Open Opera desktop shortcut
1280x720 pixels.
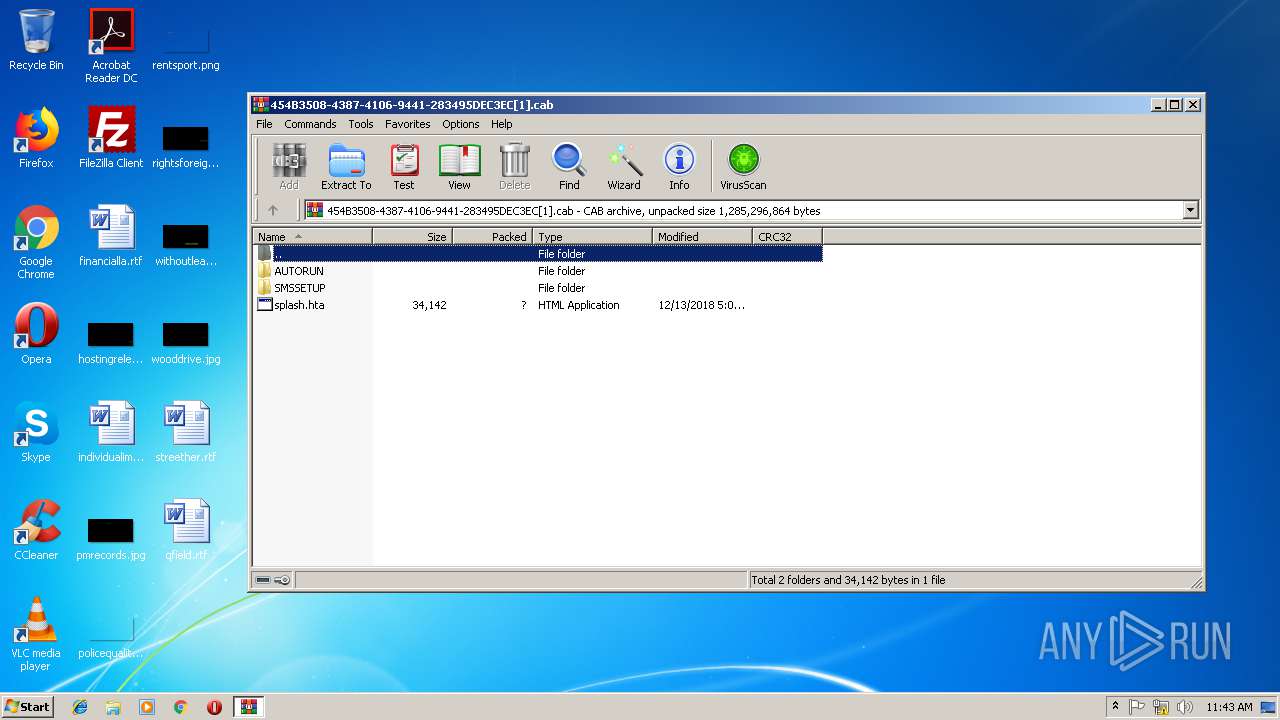point(36,334)
